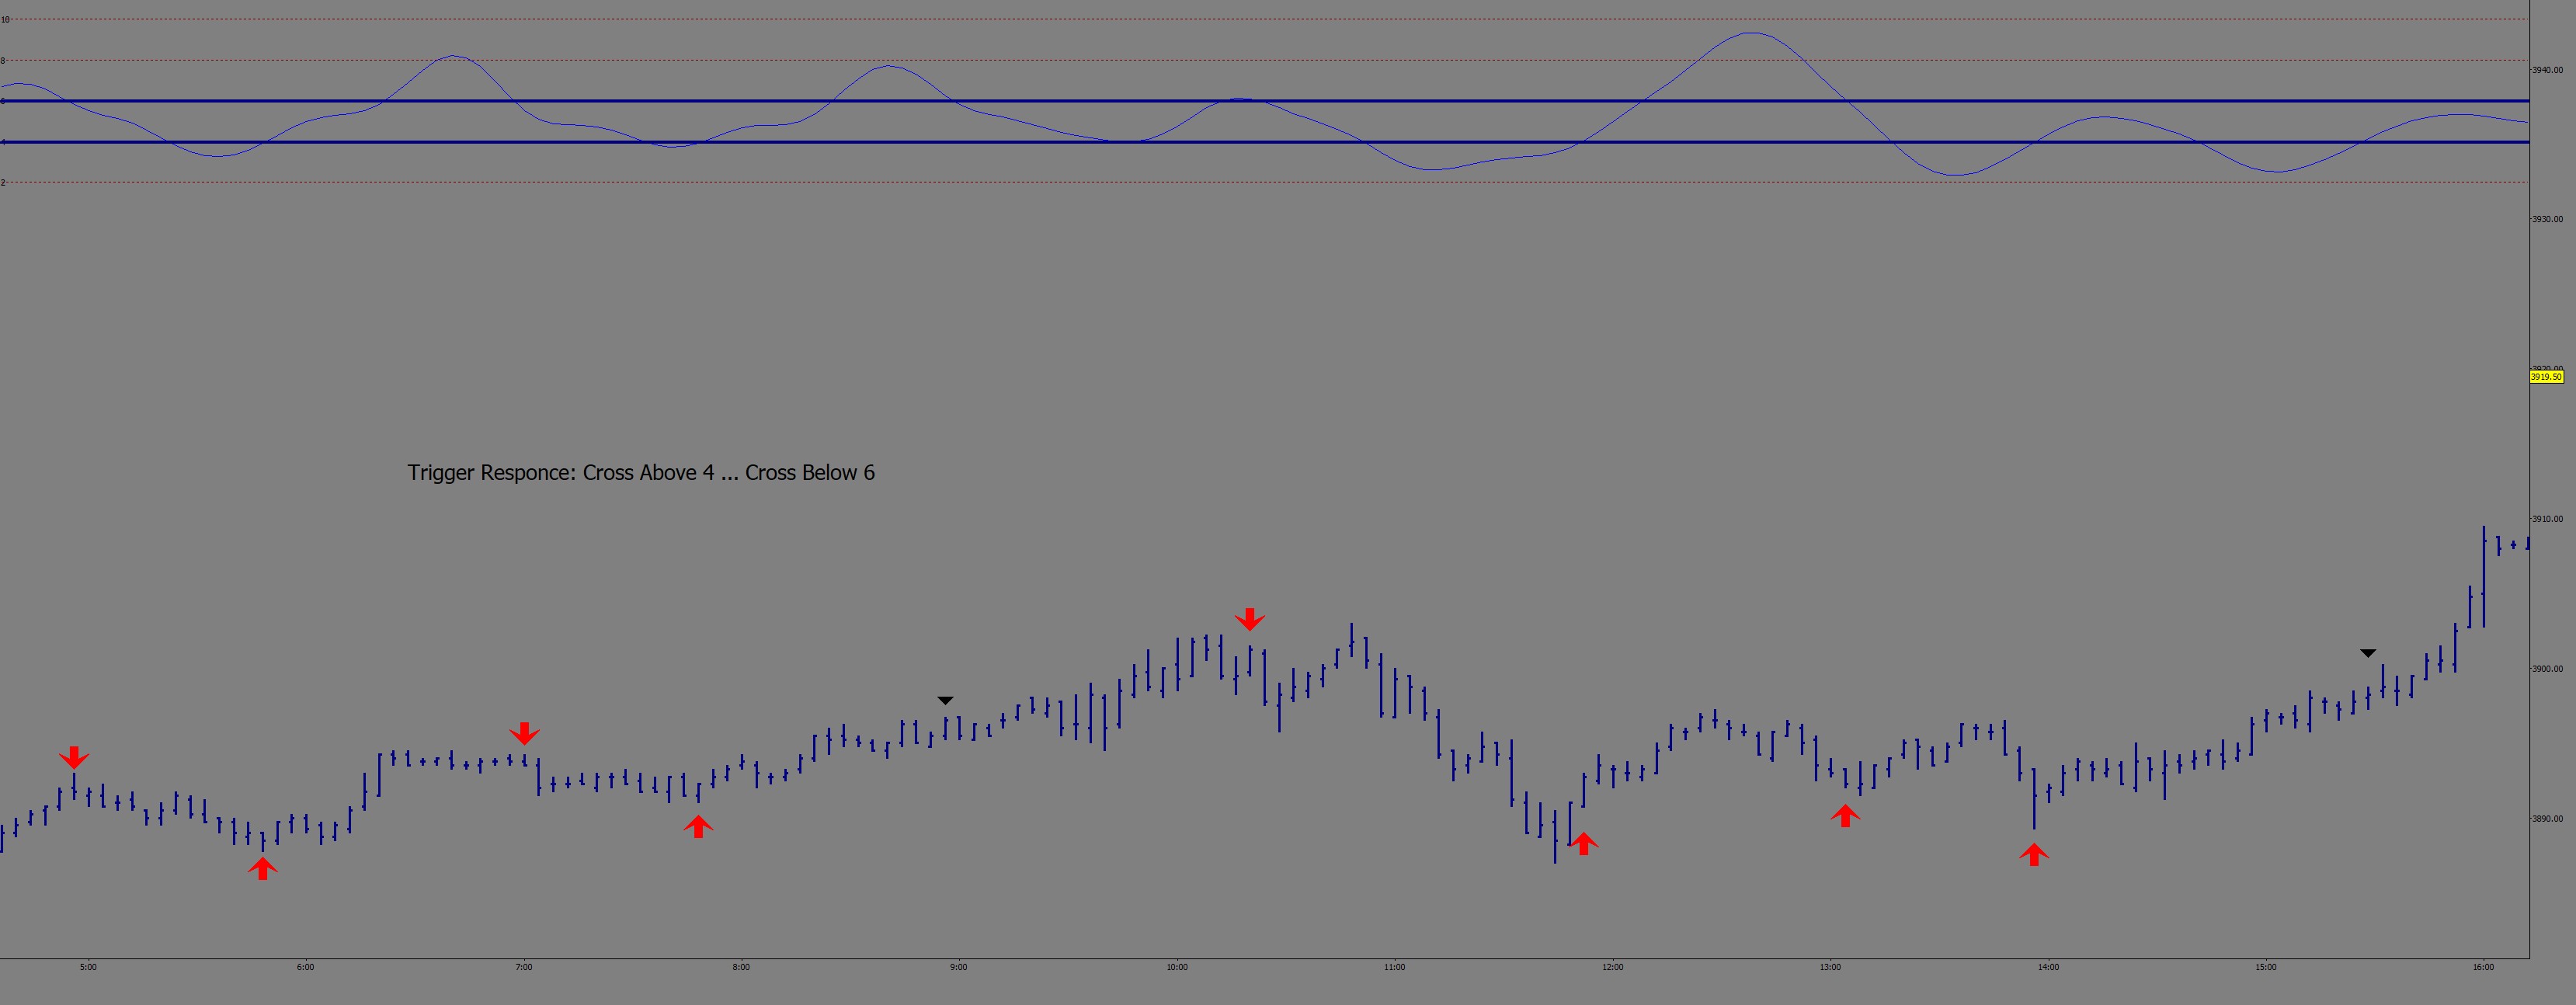The width and height of the screenshot is (2576, 1005).
Task: Click the 3910.00 price axis label
Action: 2547,519
